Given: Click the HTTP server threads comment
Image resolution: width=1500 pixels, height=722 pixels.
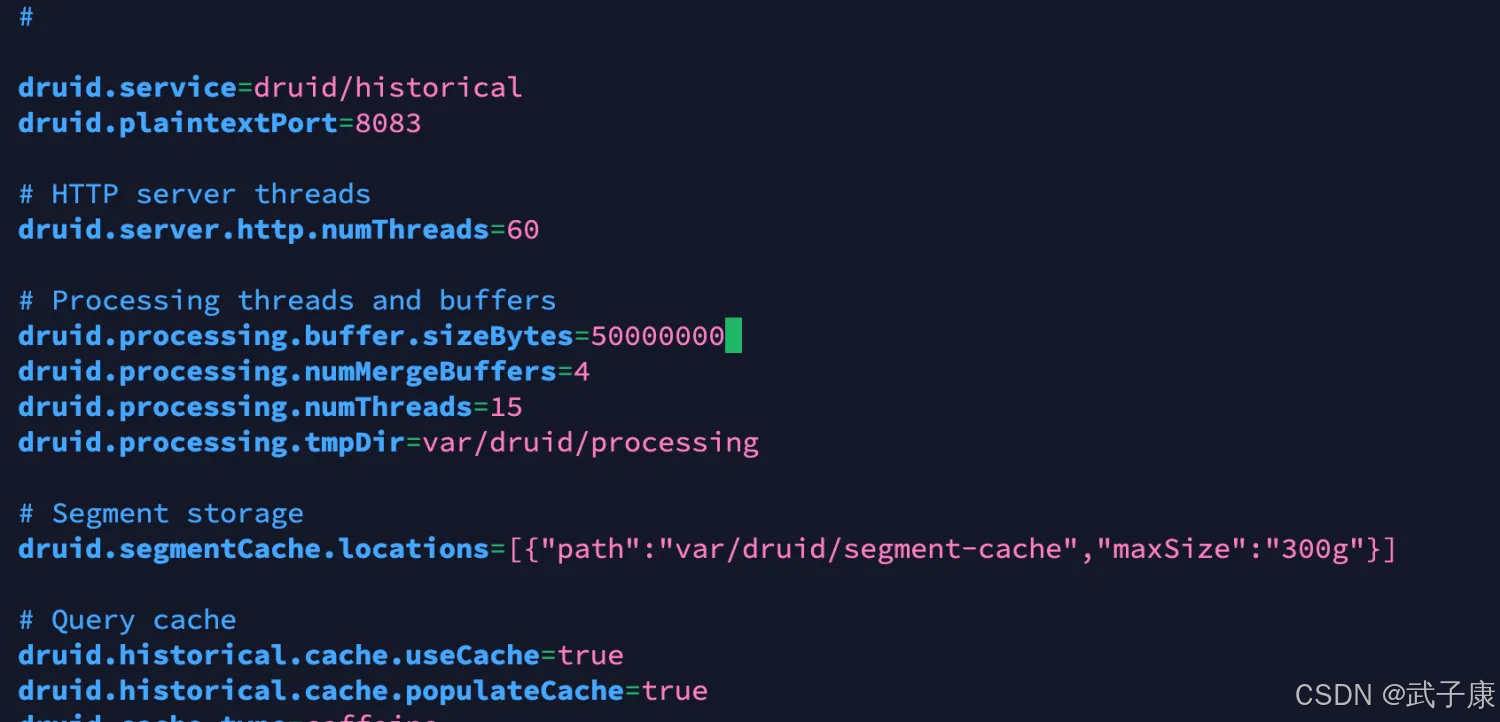Looking at the screenshot, I should coord(194,194).
